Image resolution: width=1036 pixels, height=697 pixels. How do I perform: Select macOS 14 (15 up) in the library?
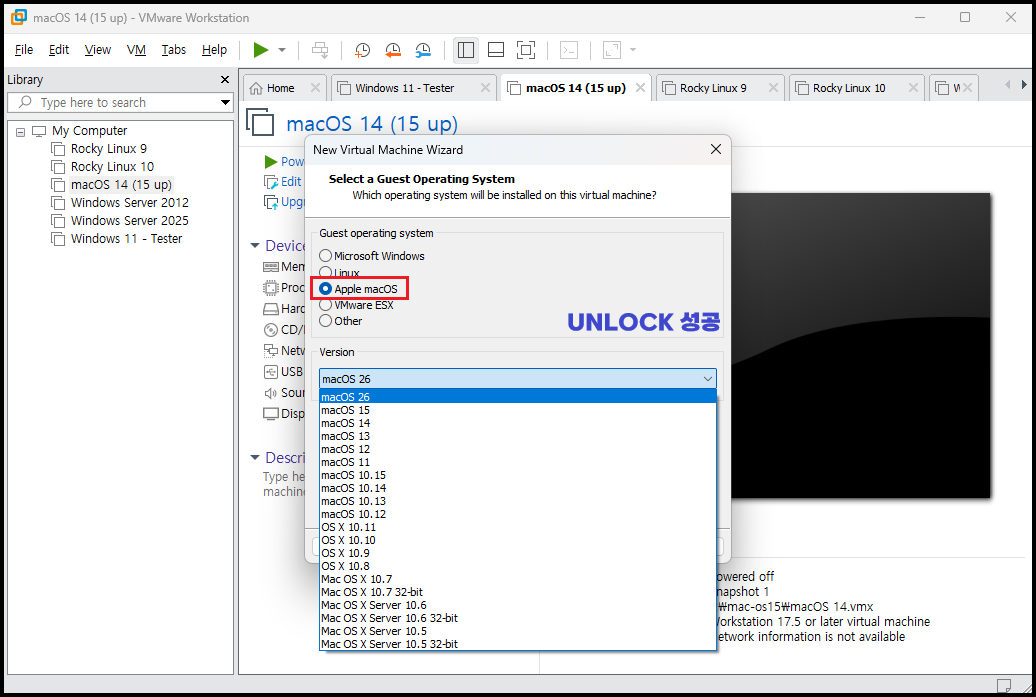(x=121, y=184)
